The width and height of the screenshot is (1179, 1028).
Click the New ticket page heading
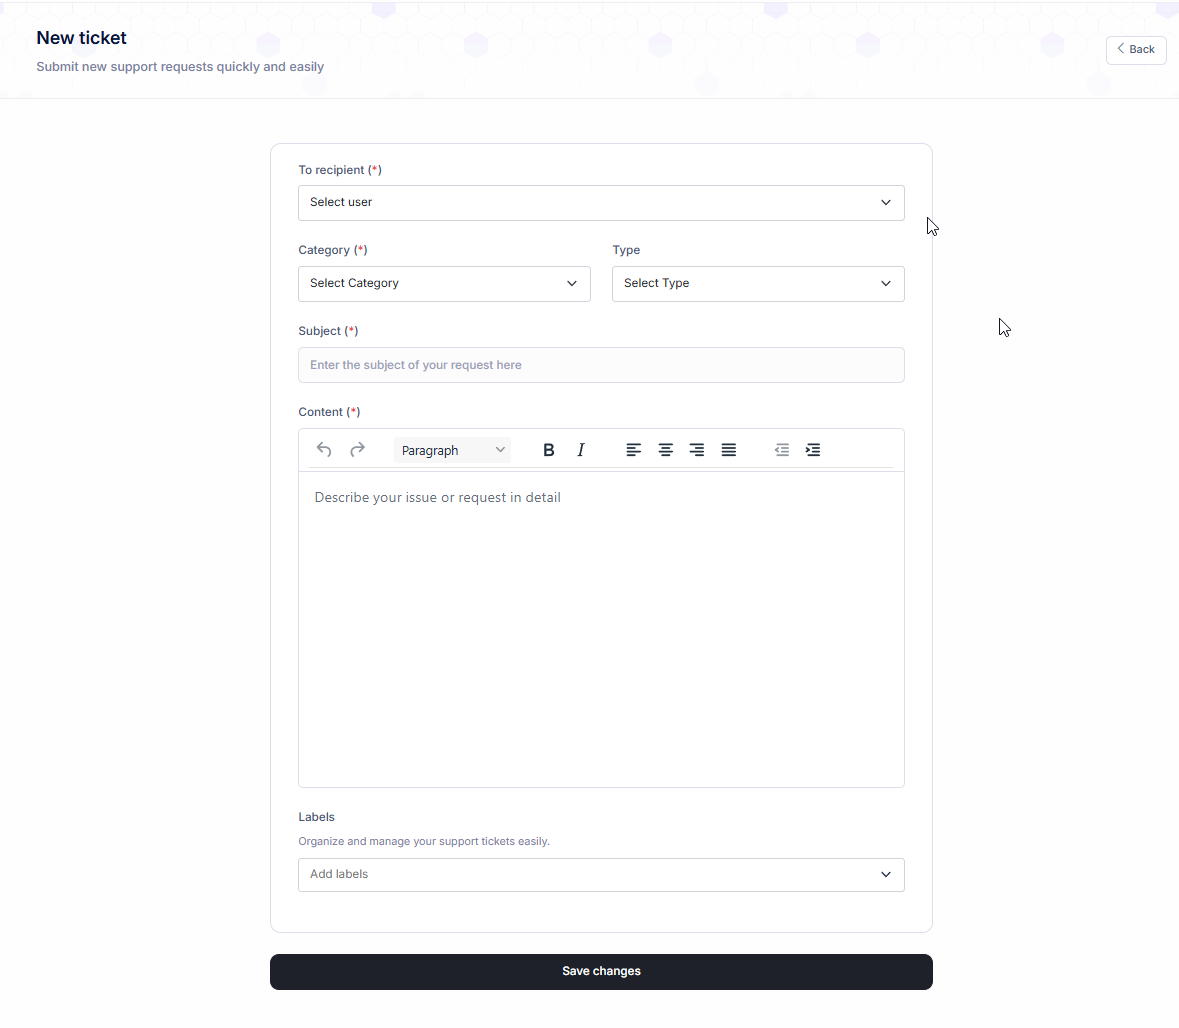[x=82, y=38]
